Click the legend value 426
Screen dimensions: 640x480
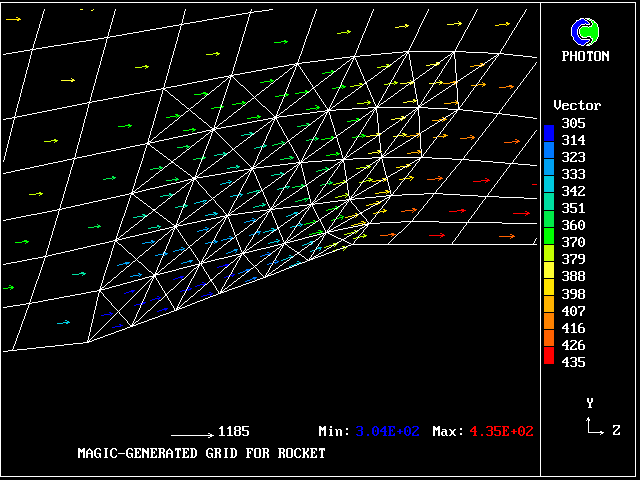(x=574, y=345)
